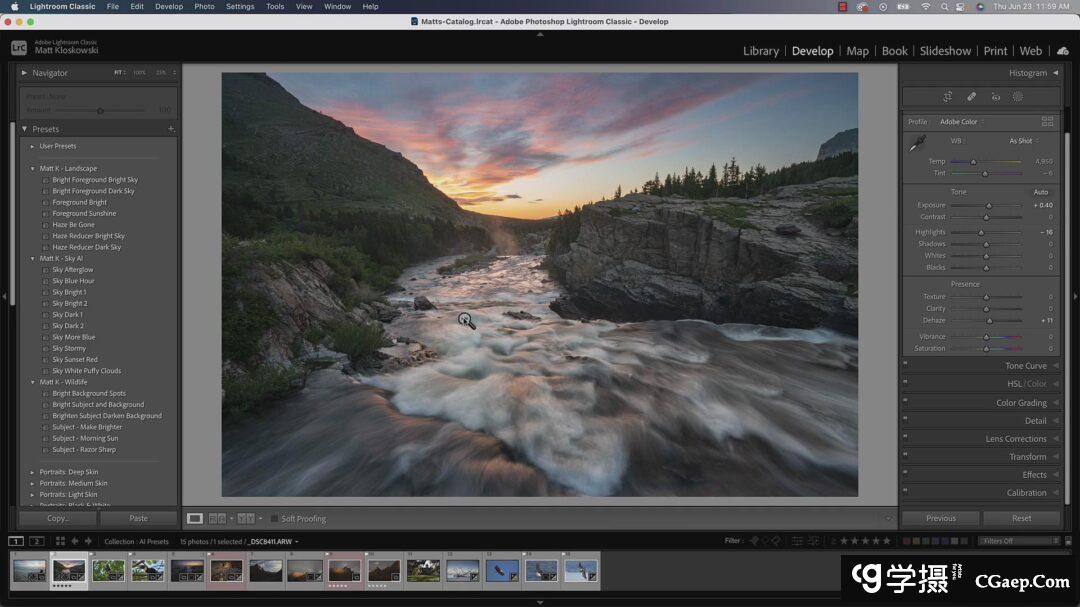Expand the Tone Curve panel
The image size is (1080, 607).
pos(1026,366)
